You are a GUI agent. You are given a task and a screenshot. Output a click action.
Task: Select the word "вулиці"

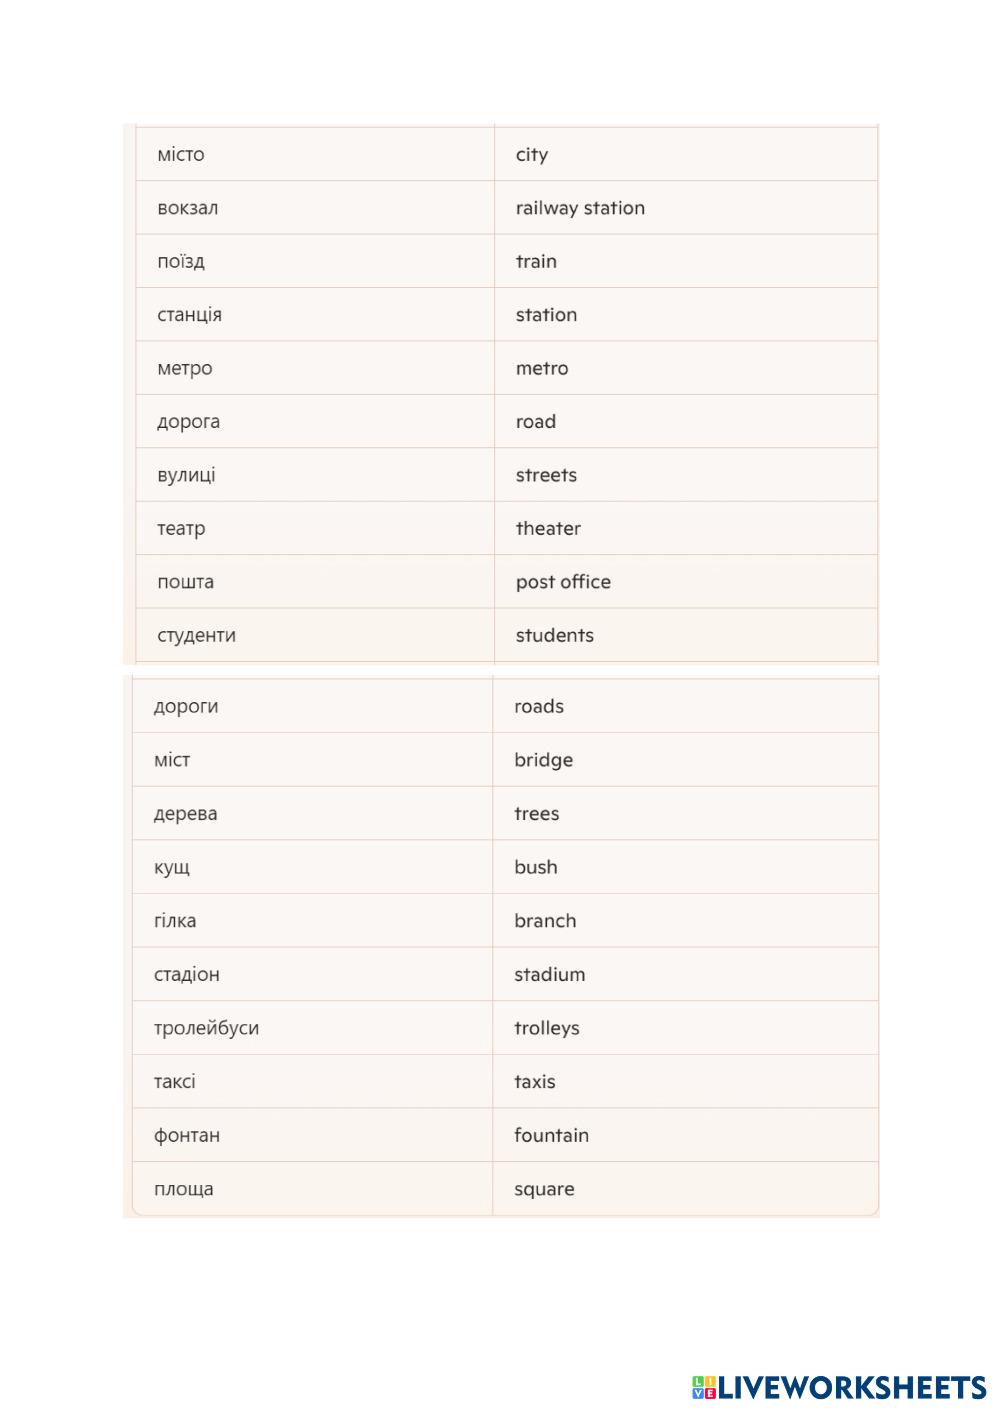[186, 476]
